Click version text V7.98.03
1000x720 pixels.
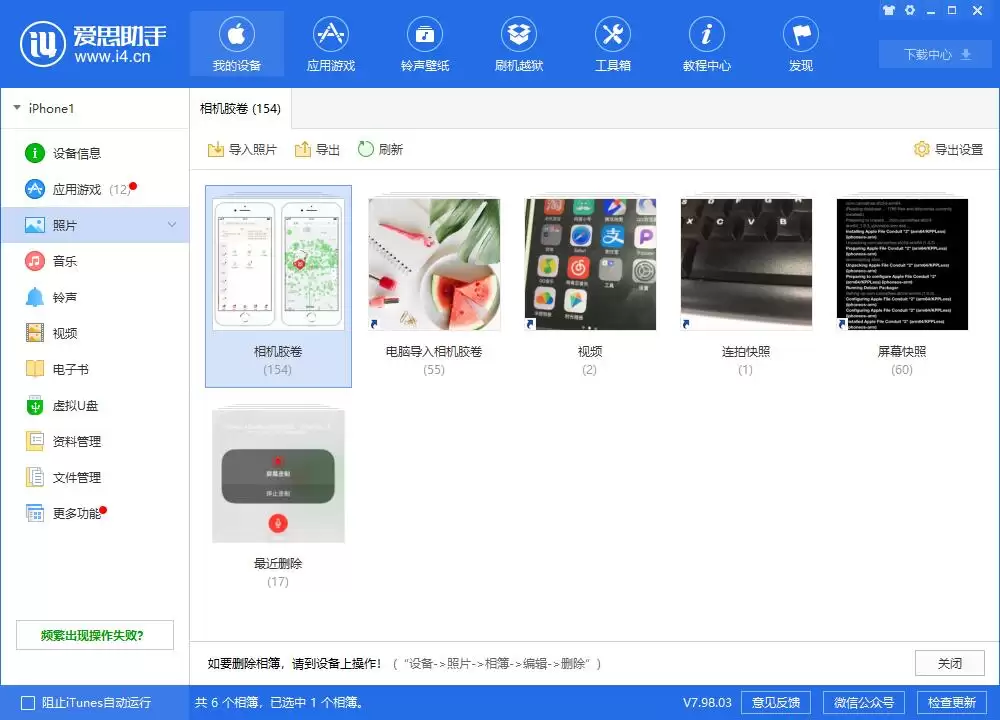(707, 703)
